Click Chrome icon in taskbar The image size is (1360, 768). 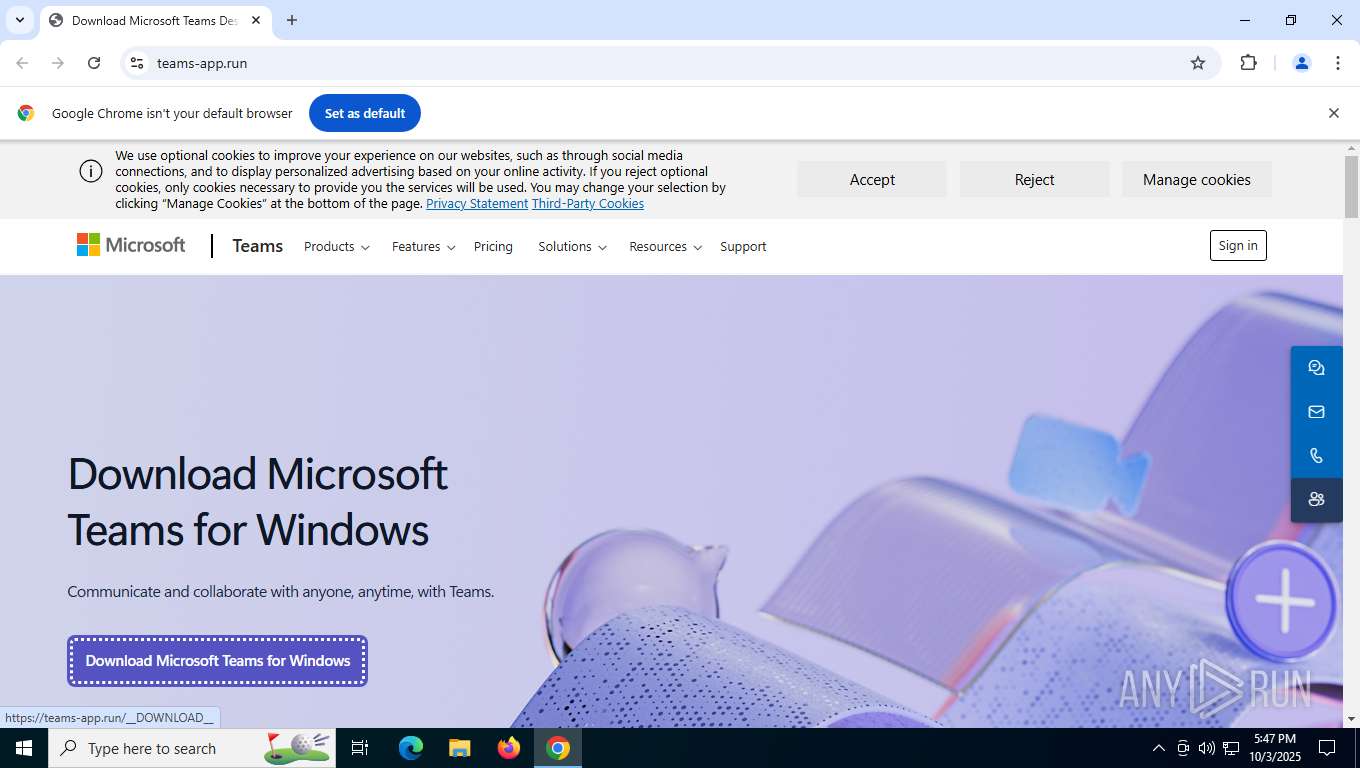558,748
